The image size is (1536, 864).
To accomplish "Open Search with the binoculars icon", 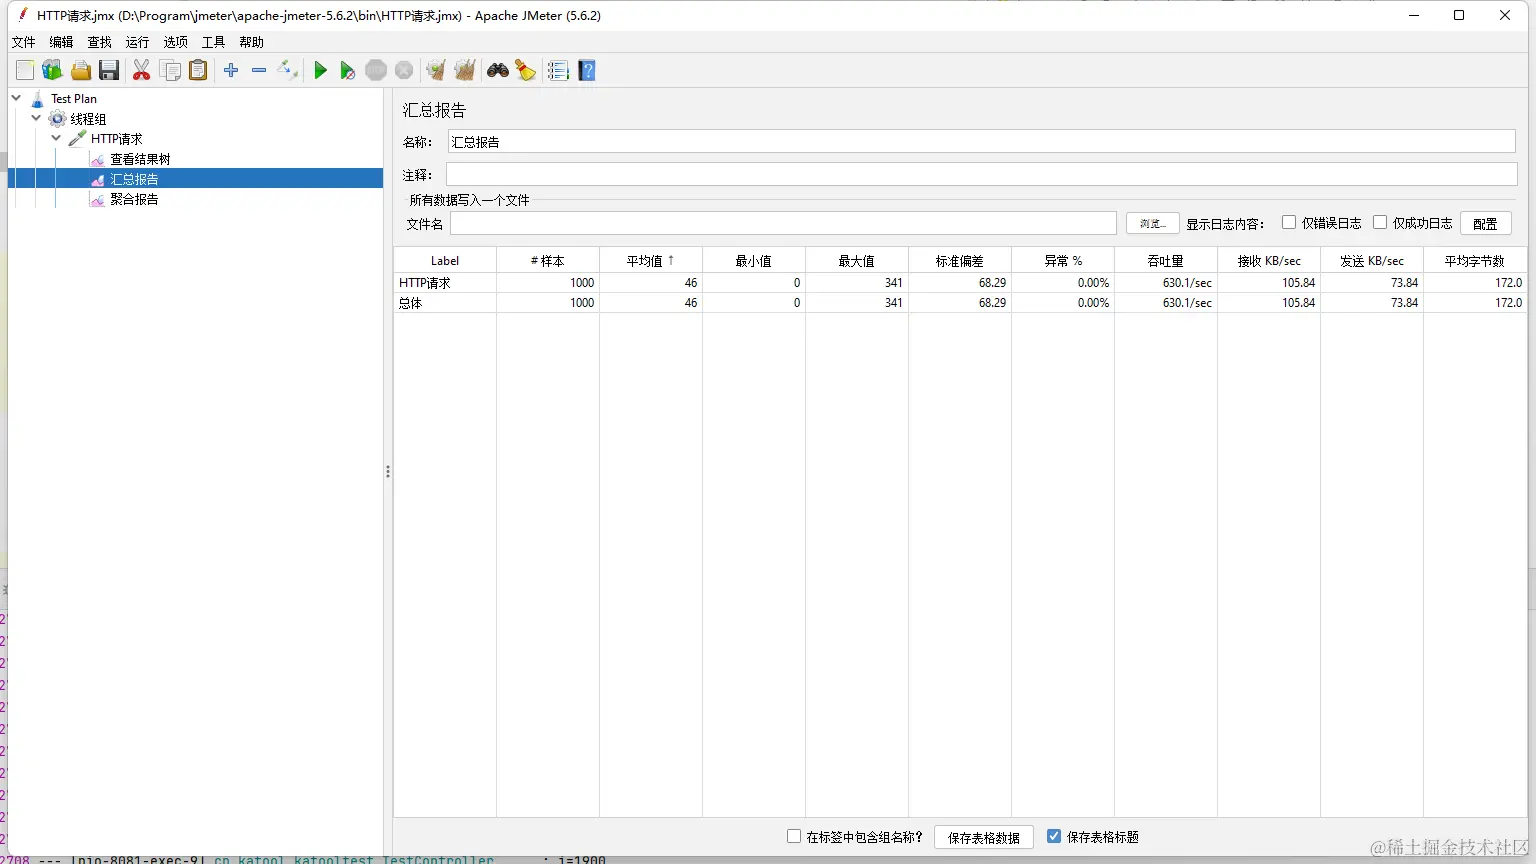I will point(498,70).
